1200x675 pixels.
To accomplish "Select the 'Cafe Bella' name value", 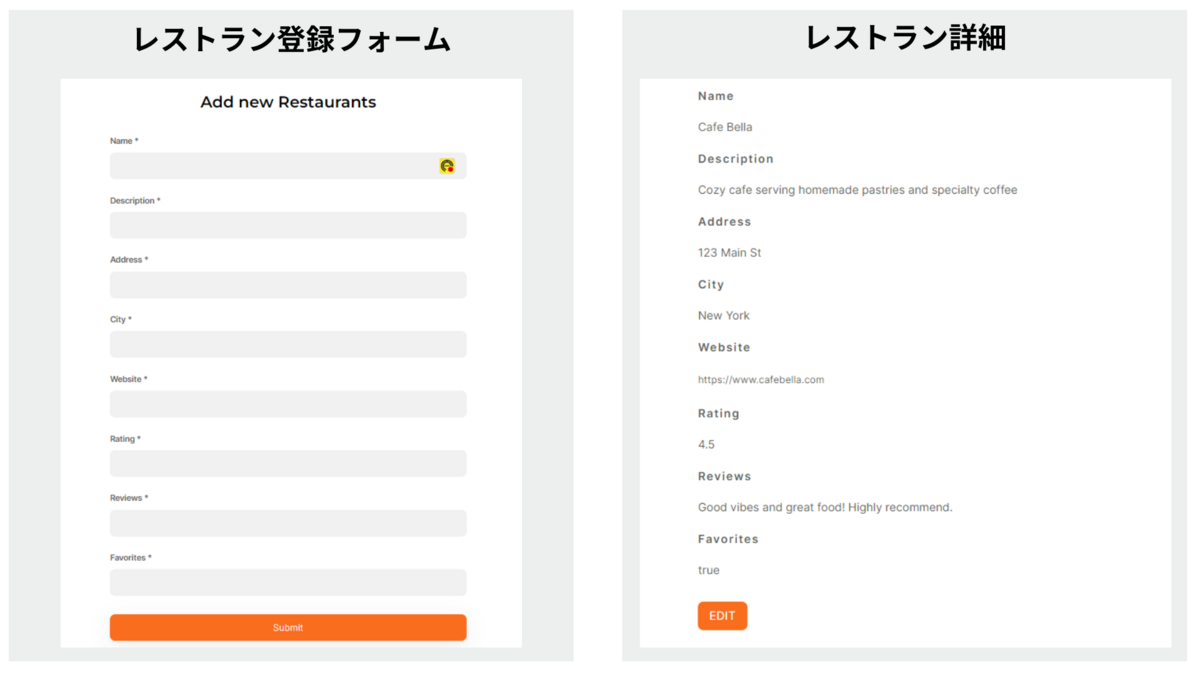I will [x=725, y=127].
